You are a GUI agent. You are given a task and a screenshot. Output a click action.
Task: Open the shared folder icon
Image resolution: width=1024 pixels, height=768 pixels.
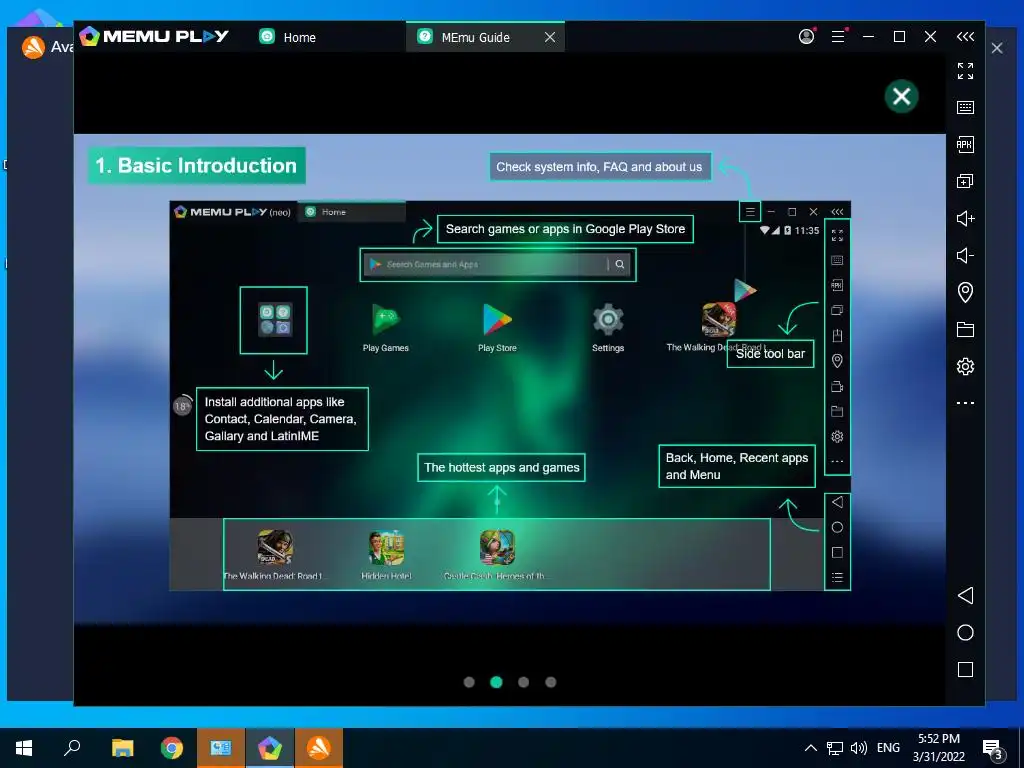(965, 329)
